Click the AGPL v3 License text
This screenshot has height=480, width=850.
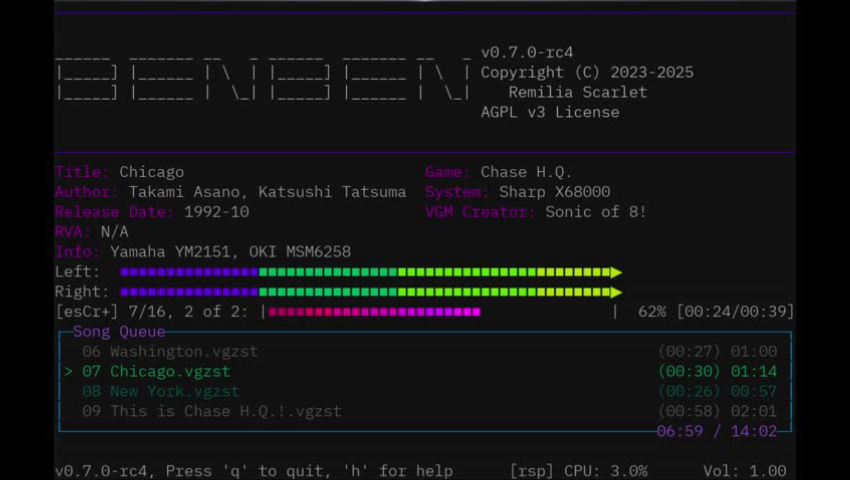point(549,112)
